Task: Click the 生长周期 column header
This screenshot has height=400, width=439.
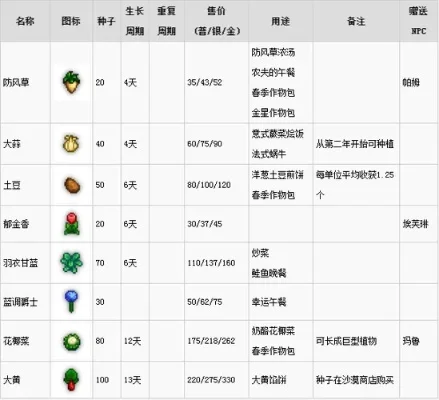Action: pyautogui.click(x=135, y=21)
